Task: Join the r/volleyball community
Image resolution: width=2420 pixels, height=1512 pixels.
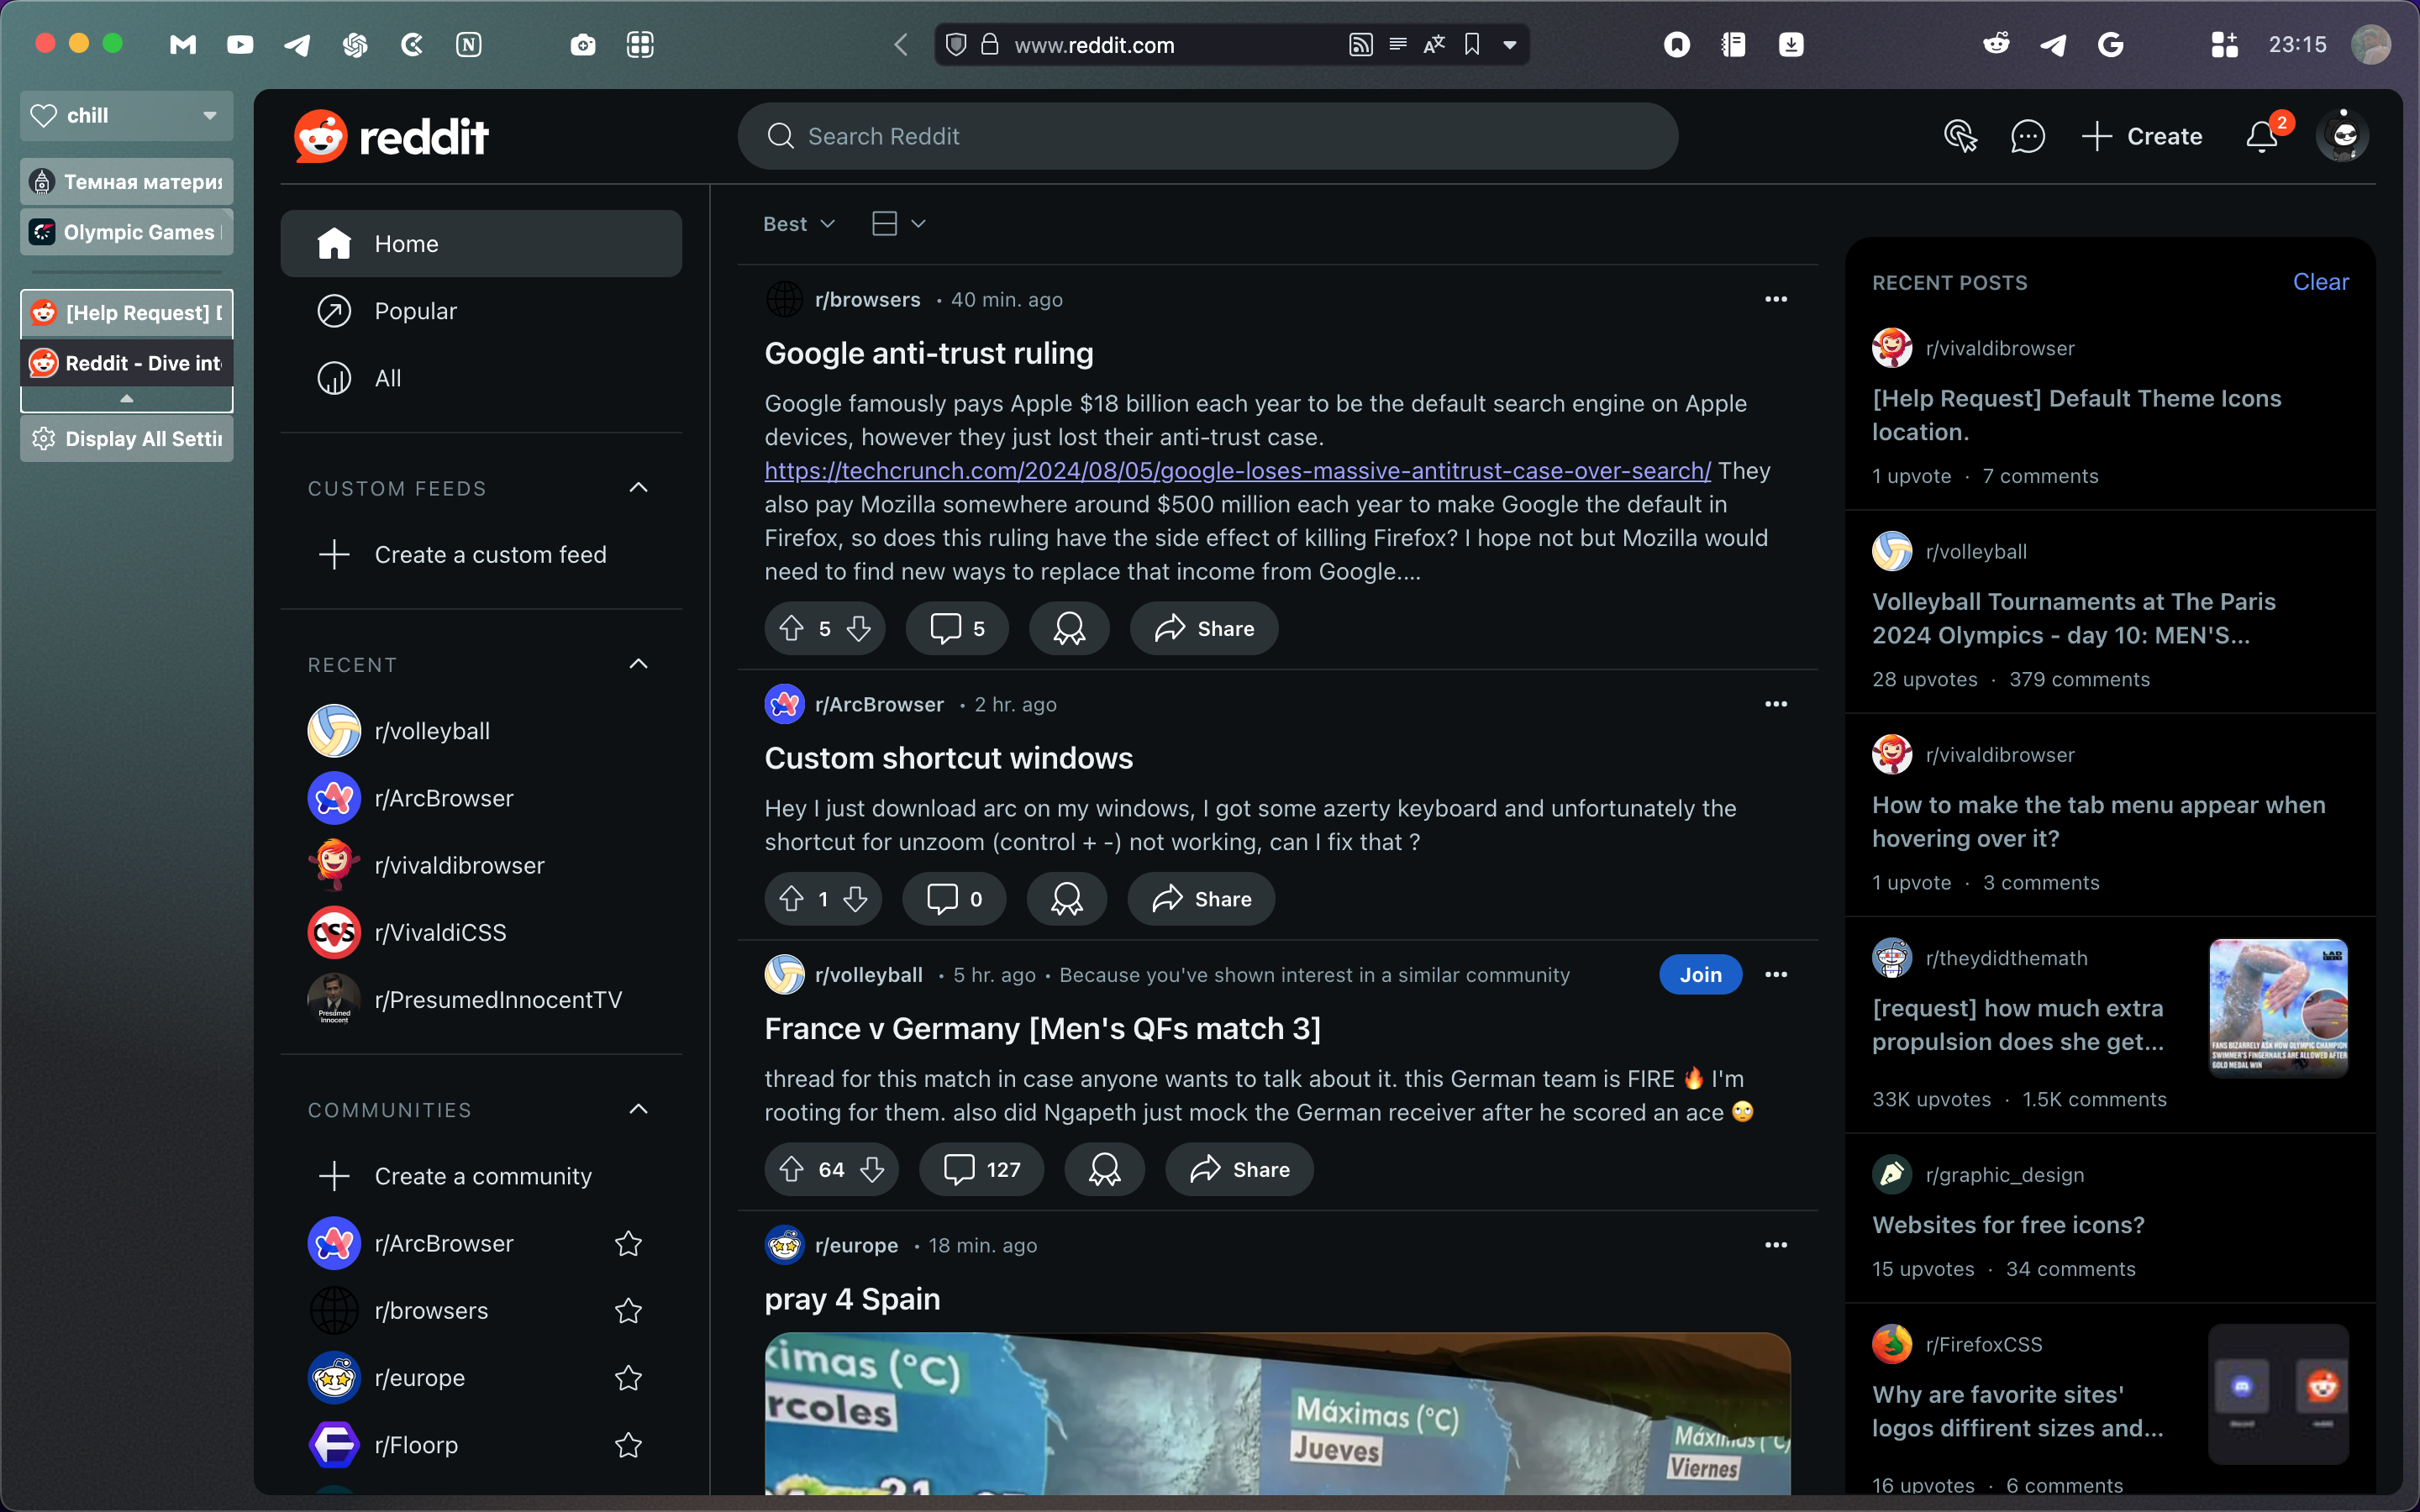Action: (1700, 974)
